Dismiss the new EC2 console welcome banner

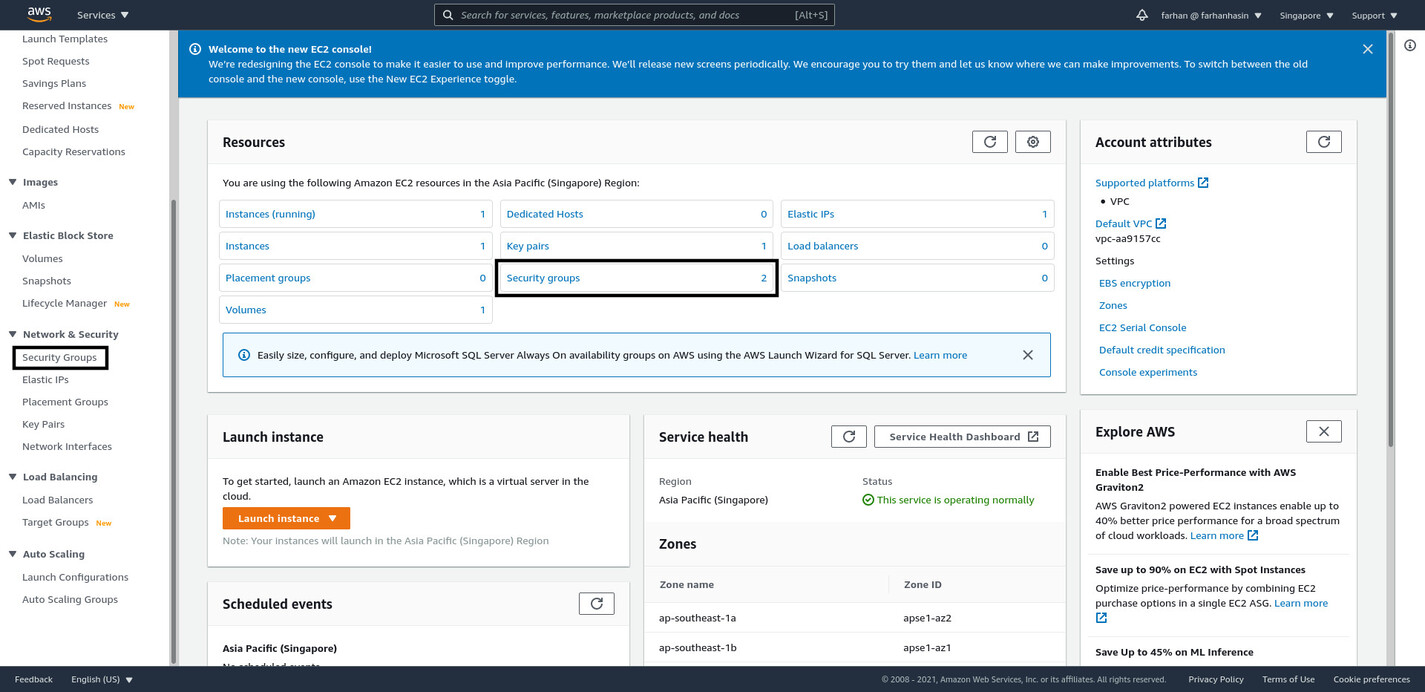[1367, 47]
